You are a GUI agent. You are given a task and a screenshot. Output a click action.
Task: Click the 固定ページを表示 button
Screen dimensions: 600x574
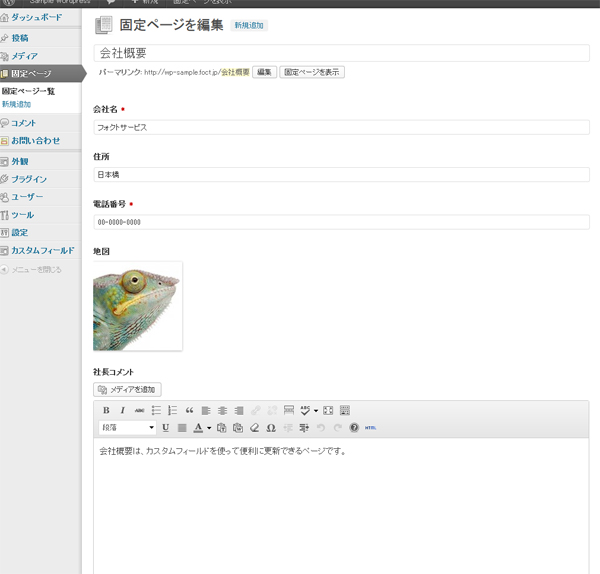(312, 72)
